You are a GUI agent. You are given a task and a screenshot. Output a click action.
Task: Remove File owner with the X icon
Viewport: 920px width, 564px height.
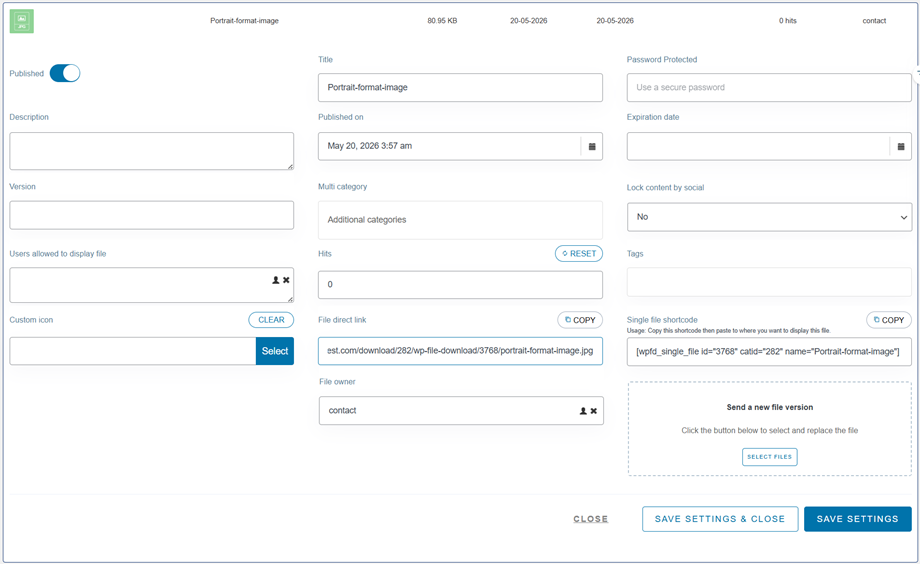pyautogui.click(x=594, y=411)
